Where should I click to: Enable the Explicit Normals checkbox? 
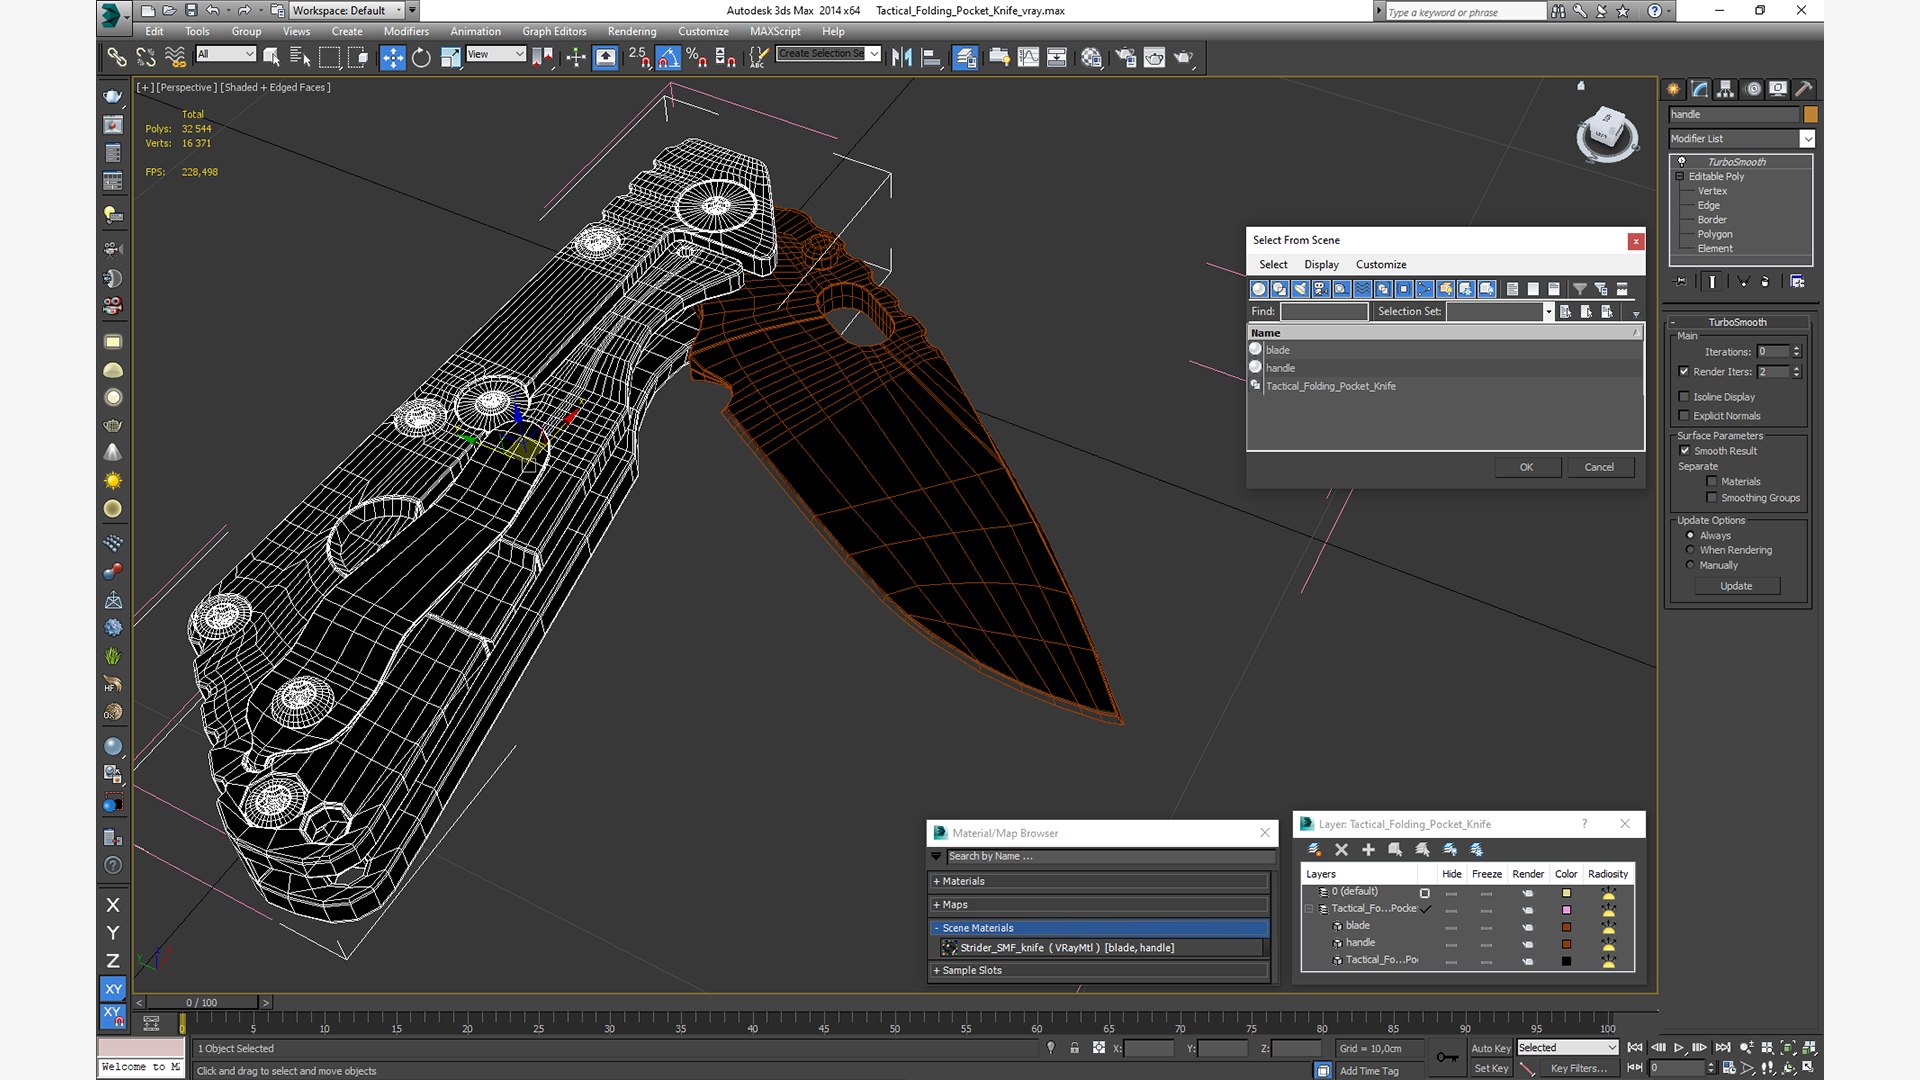[1684, 416]
